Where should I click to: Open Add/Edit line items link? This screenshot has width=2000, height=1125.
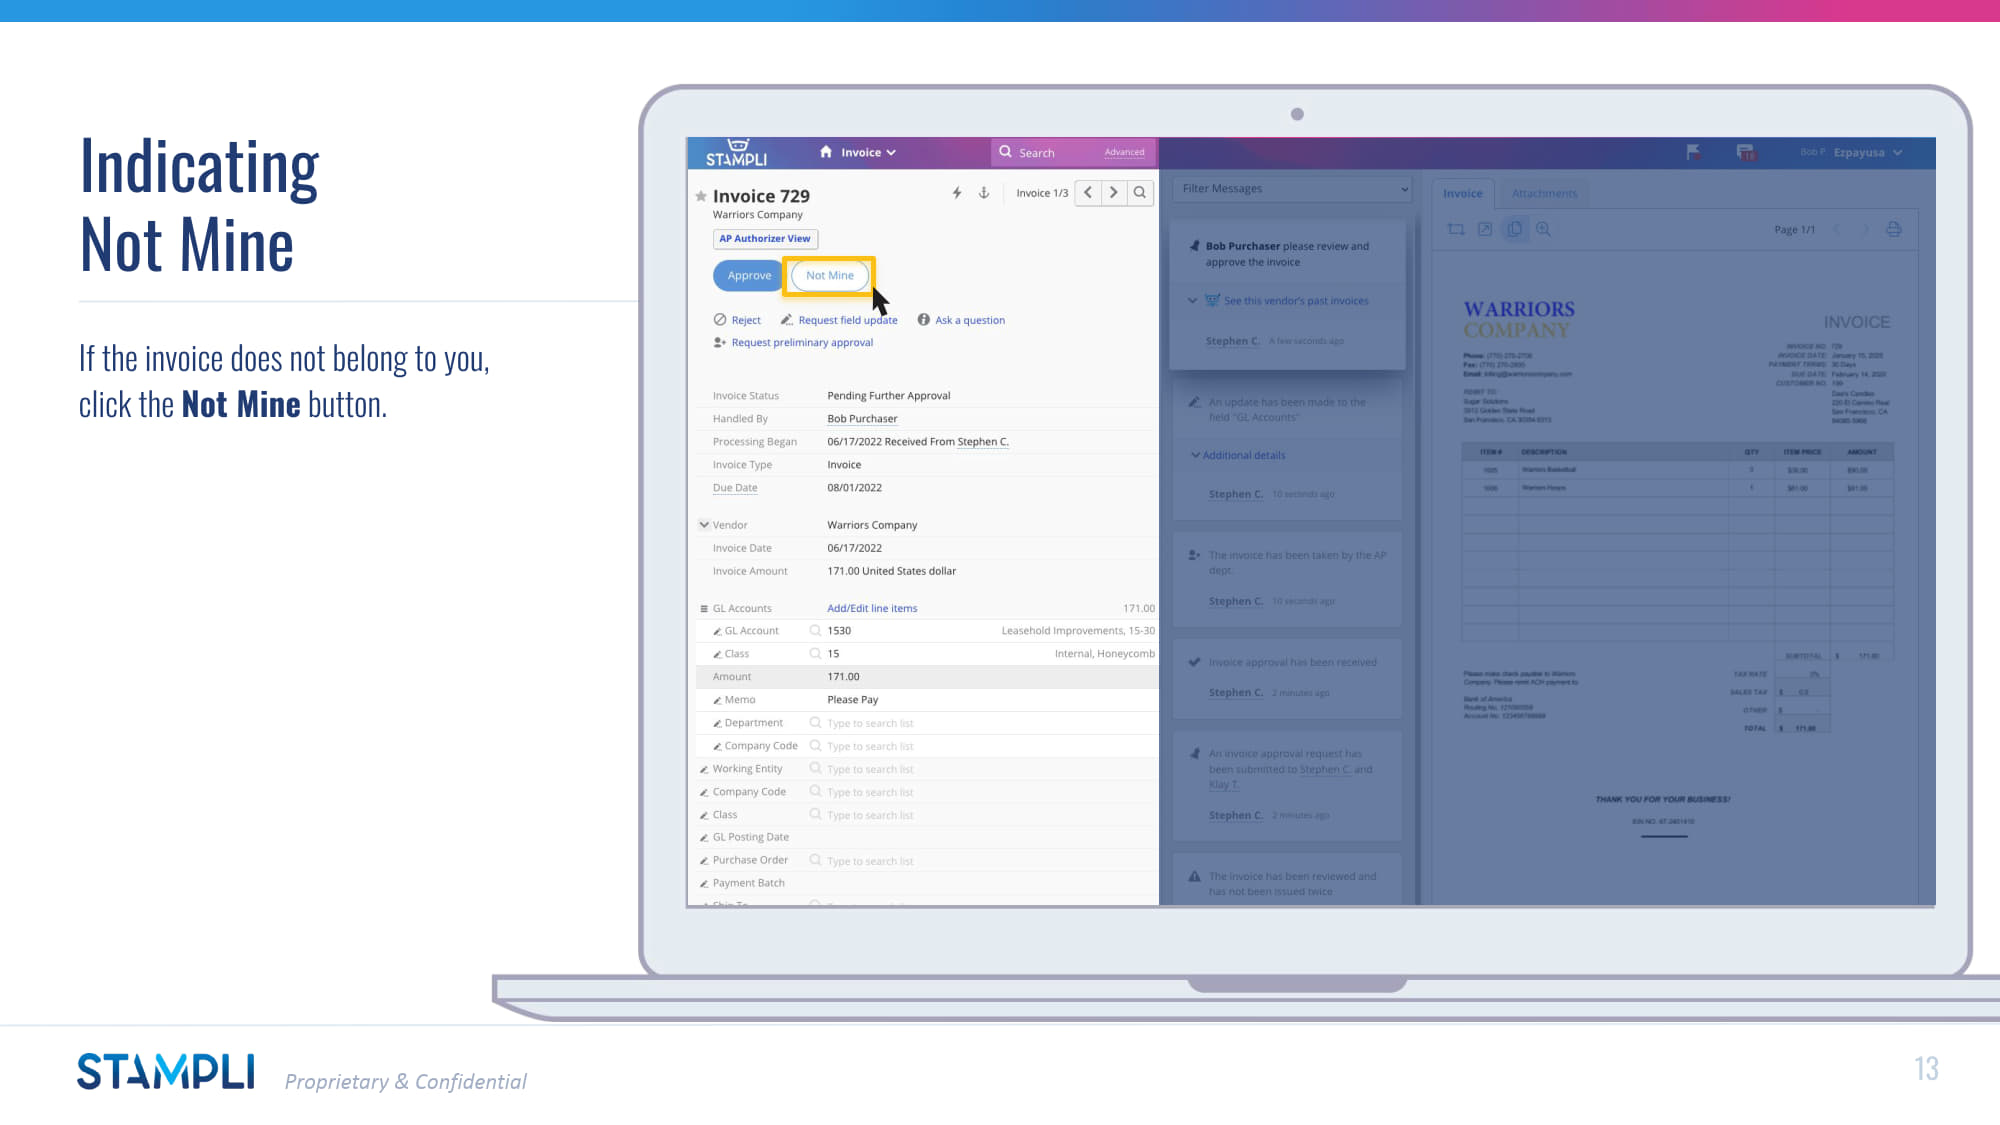pos(871,609)
